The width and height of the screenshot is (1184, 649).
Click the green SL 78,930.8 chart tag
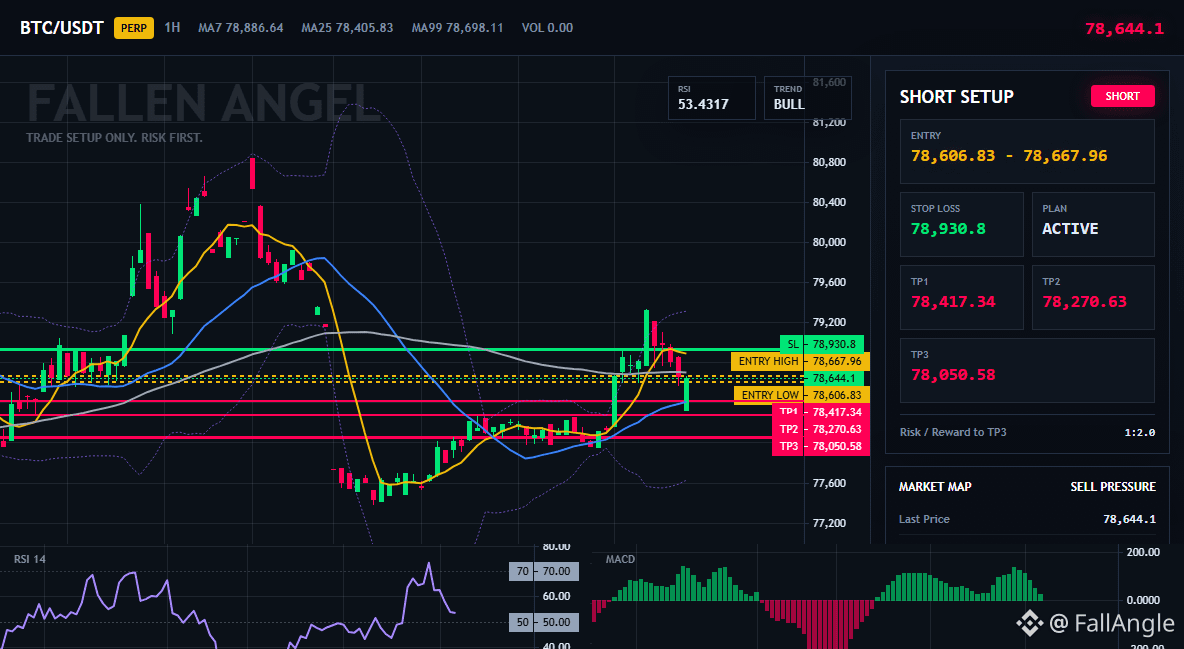click(822, 344)
